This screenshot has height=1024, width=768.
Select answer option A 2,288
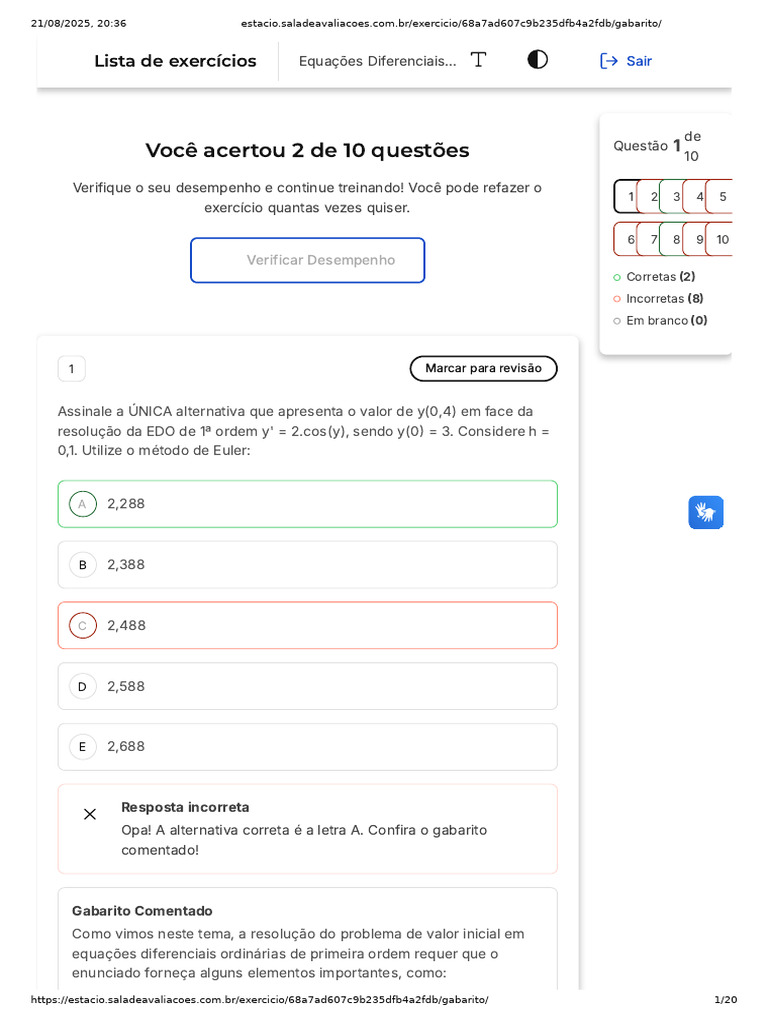click(x=307, y=504)
